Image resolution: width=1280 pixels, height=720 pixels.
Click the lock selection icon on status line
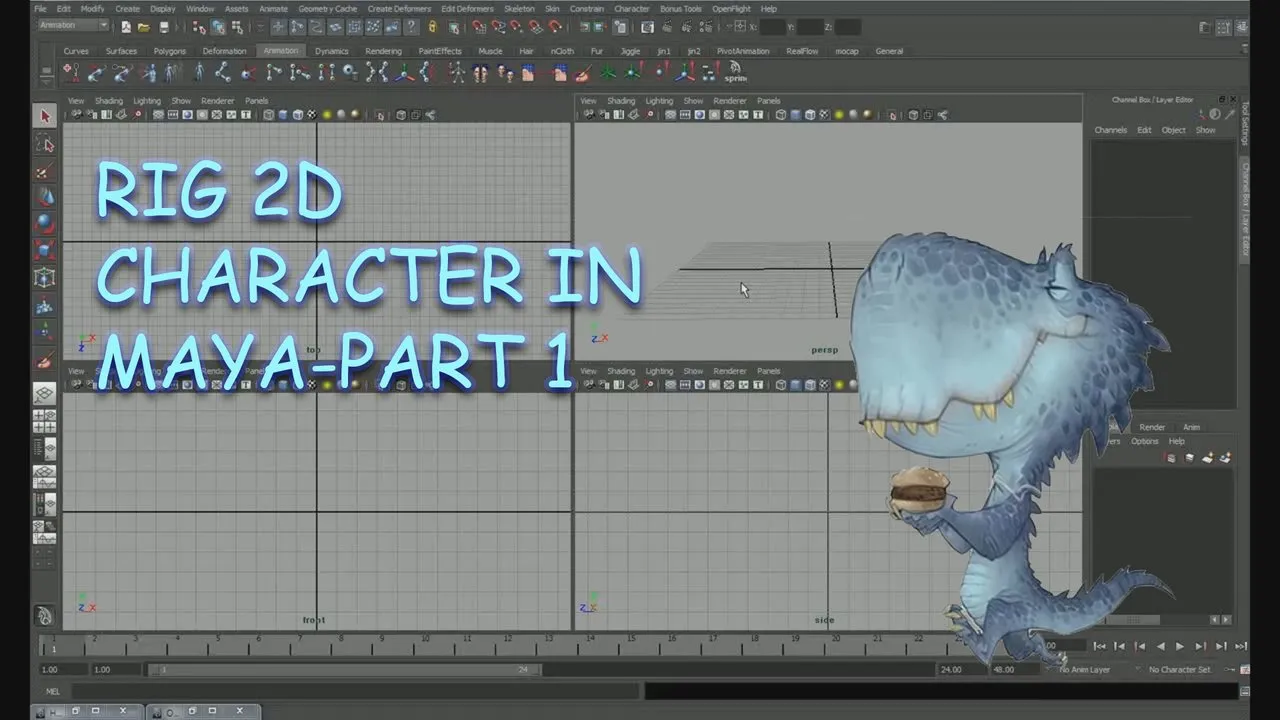[x=433, y=27]
